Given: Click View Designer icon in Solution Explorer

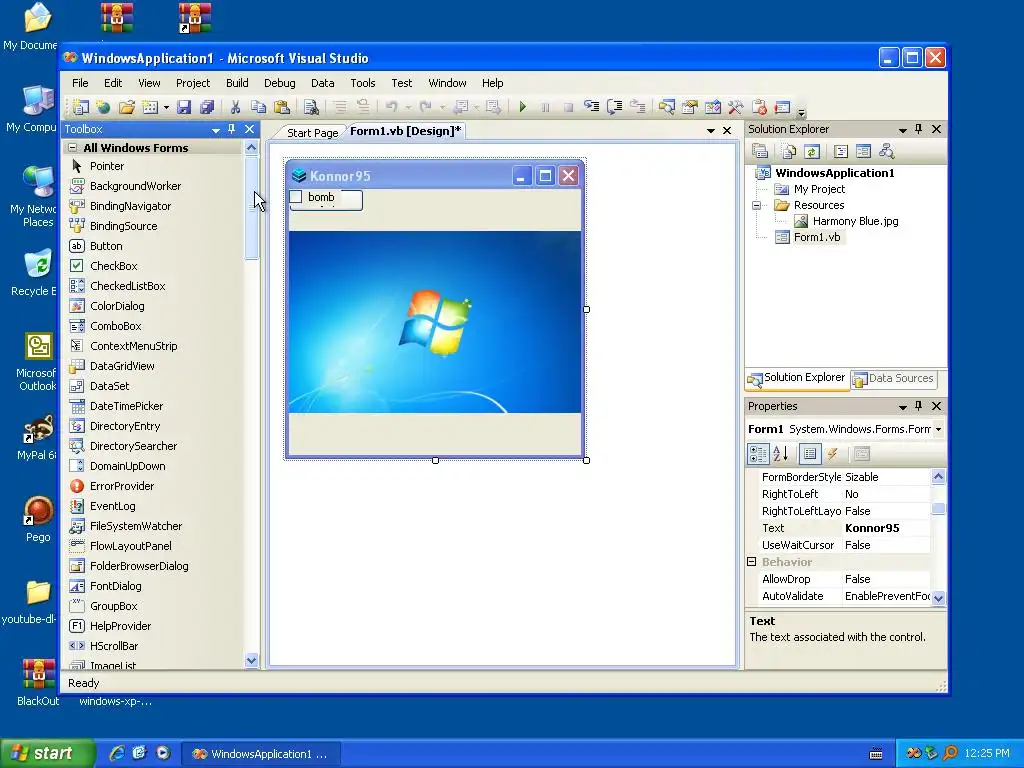Looking at the screenshot, I should (x=863, y=152).
